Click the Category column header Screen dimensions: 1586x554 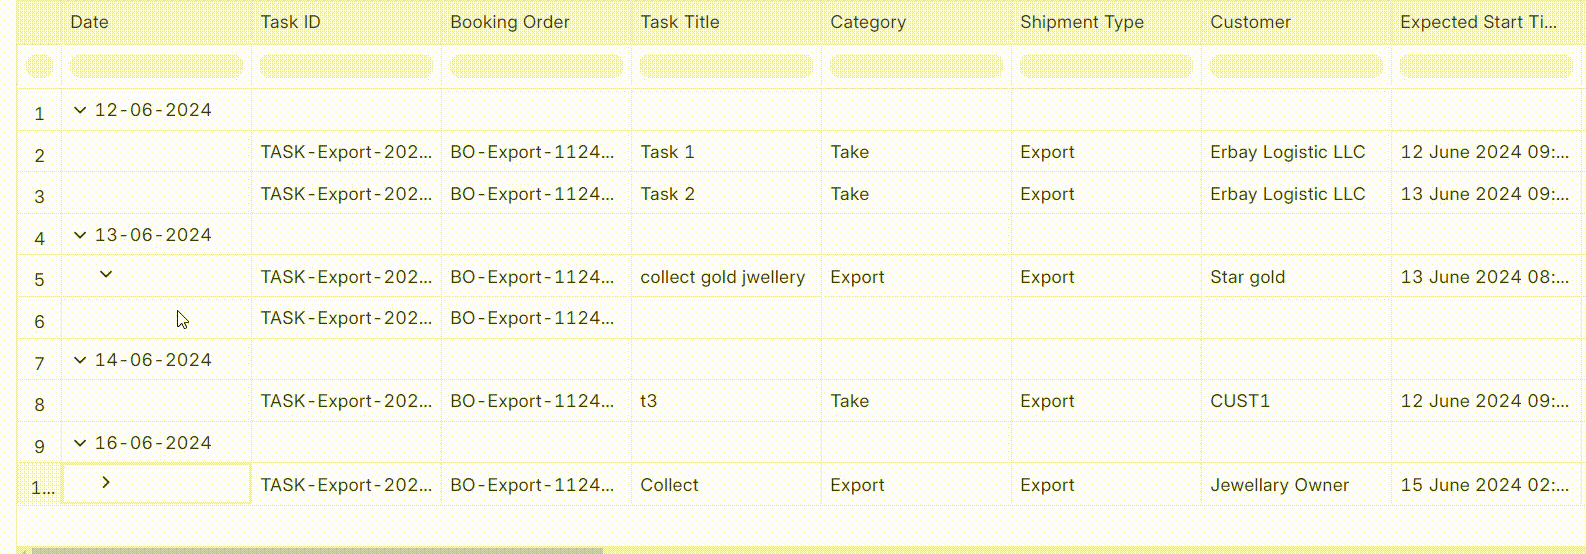[868, 22]
